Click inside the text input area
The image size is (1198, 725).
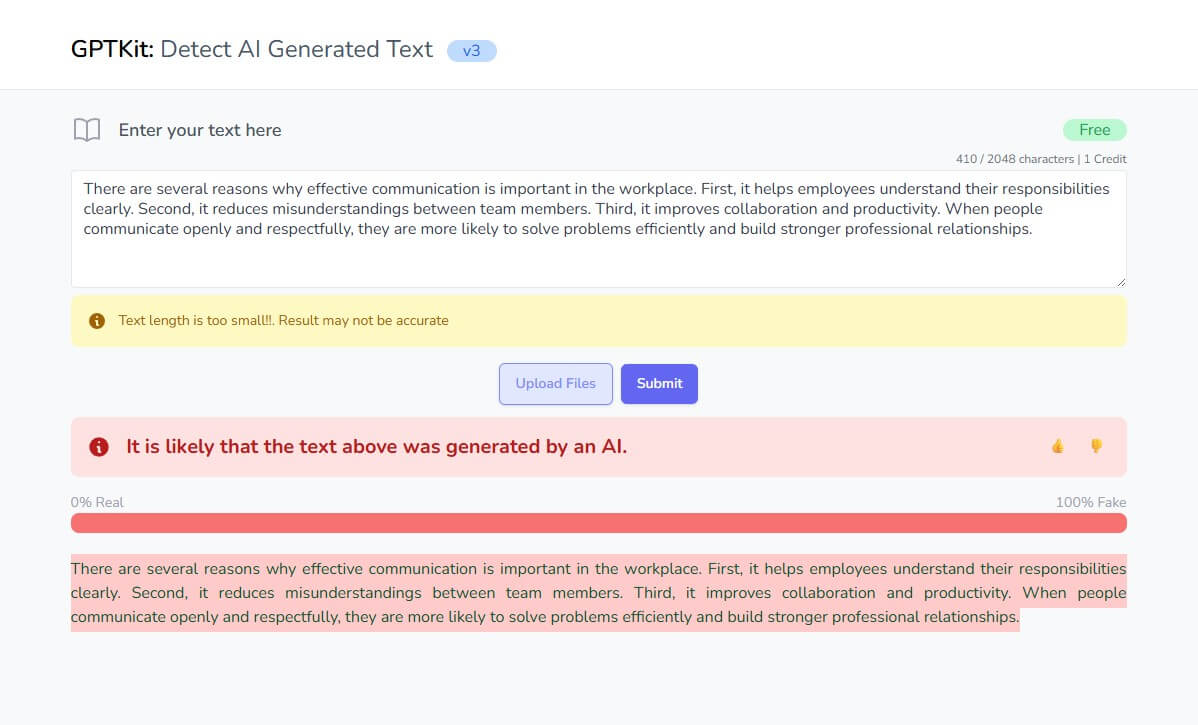(598, 229)
